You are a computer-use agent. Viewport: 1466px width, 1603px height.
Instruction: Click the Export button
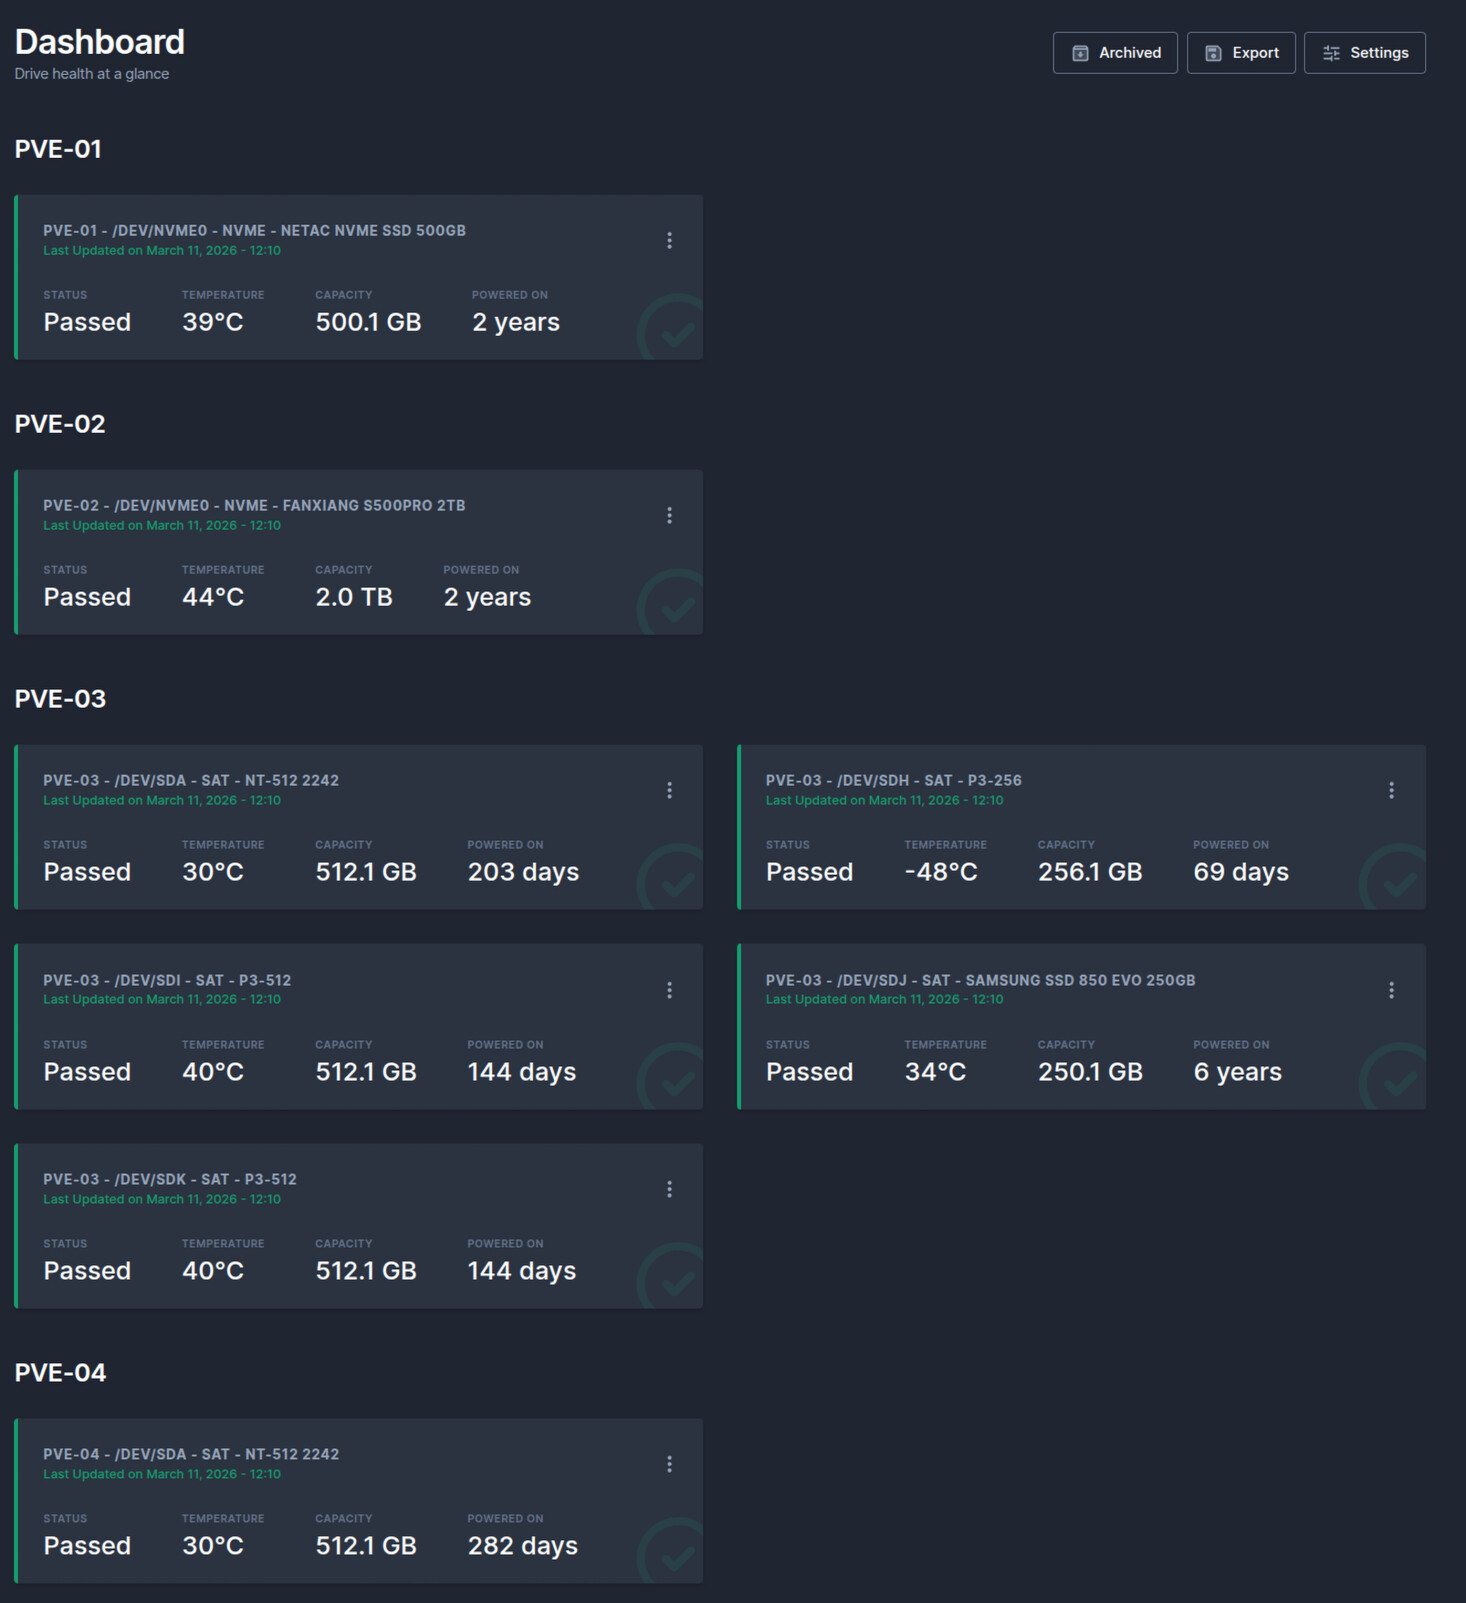tap(1241, 53)
